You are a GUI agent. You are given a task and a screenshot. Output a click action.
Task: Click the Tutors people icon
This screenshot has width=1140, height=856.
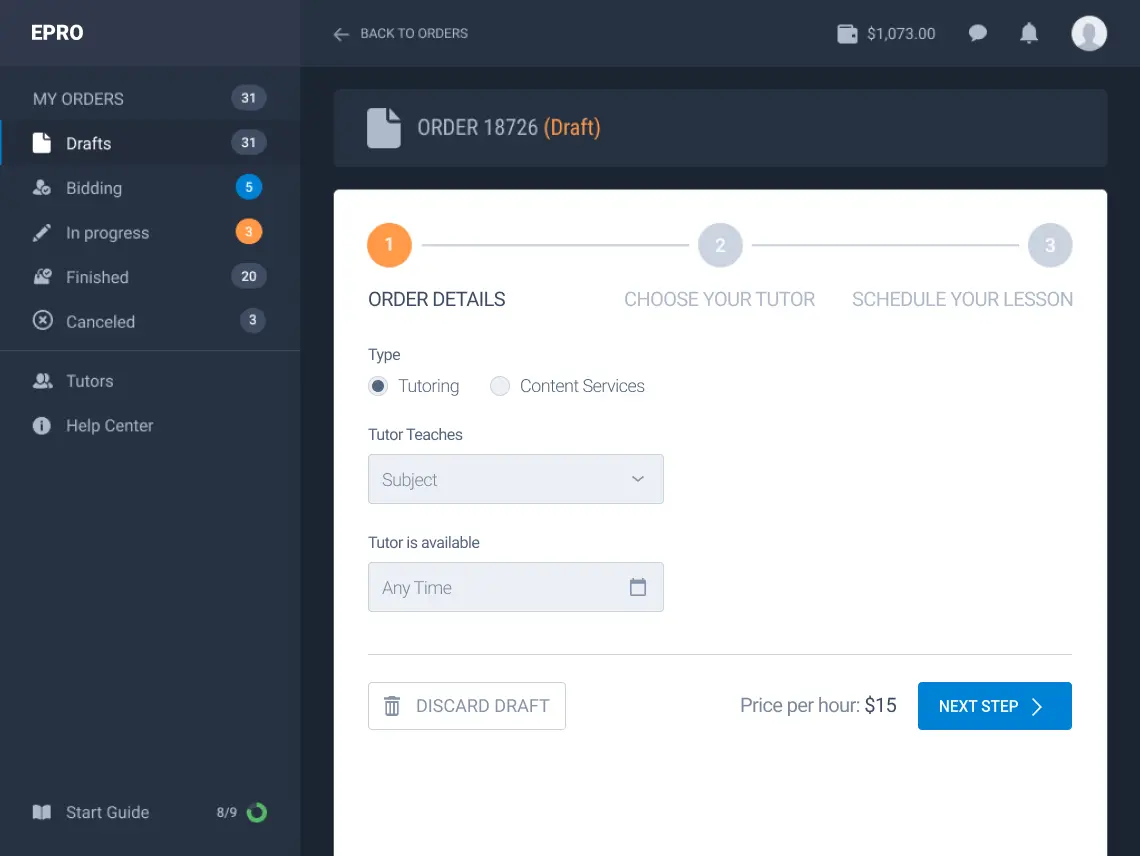pos(42,381)
